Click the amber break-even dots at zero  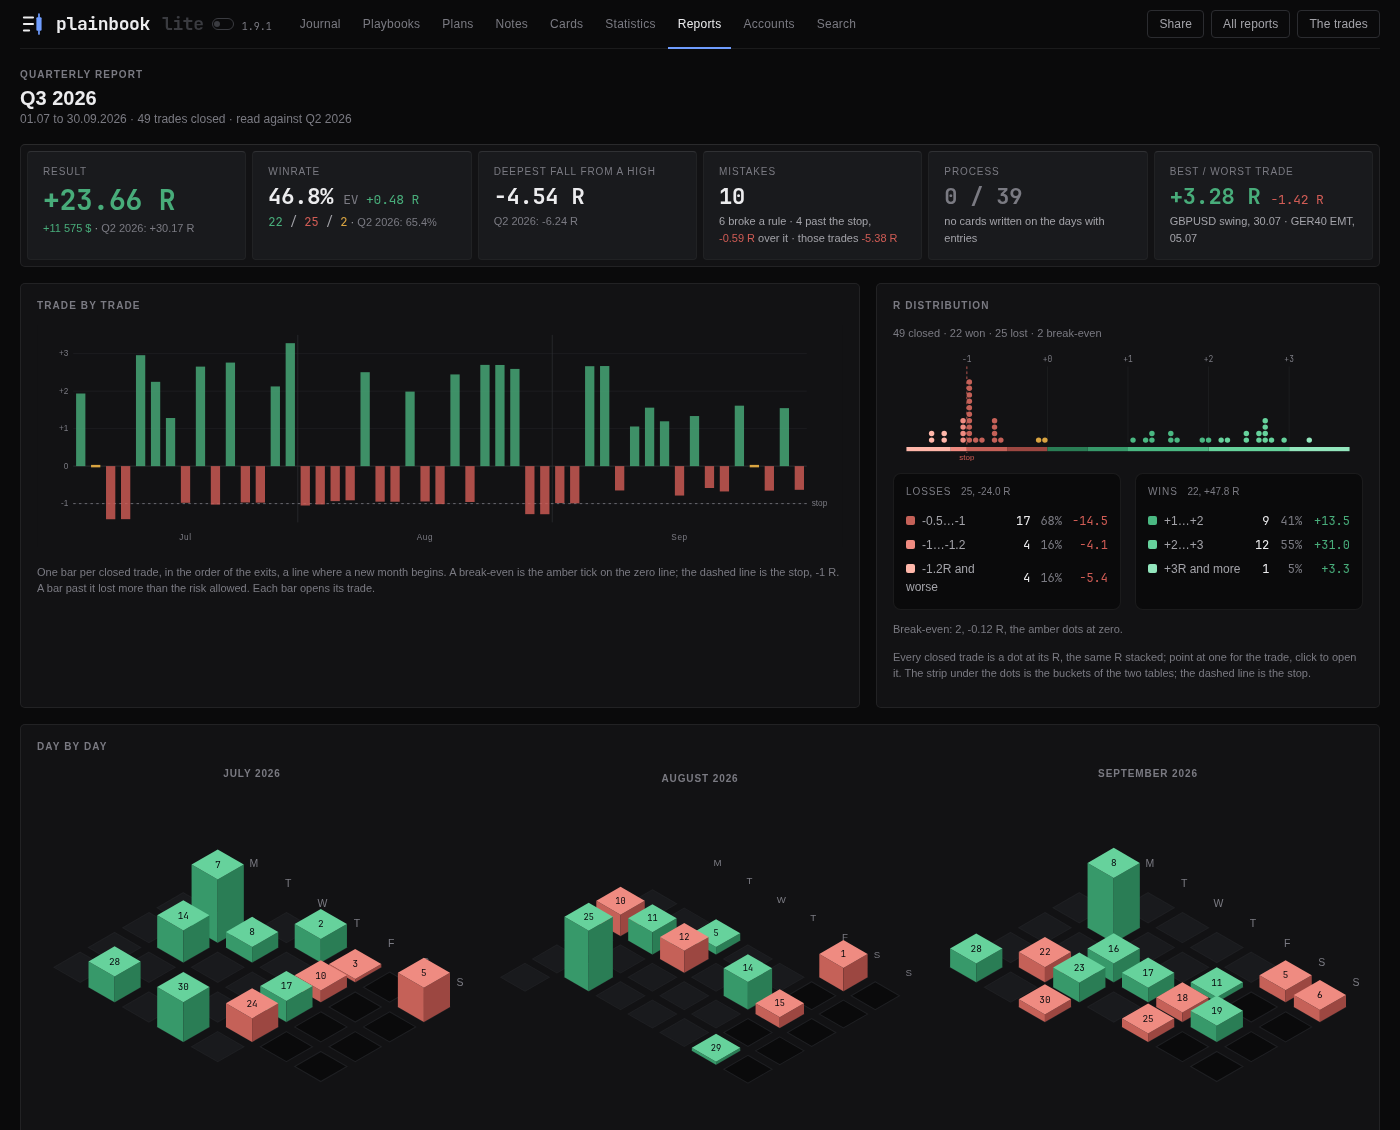(x=1042, y=440)
